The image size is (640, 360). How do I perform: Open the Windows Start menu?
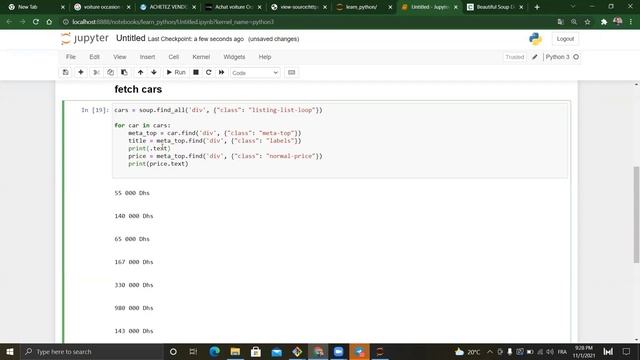(10, 351)
